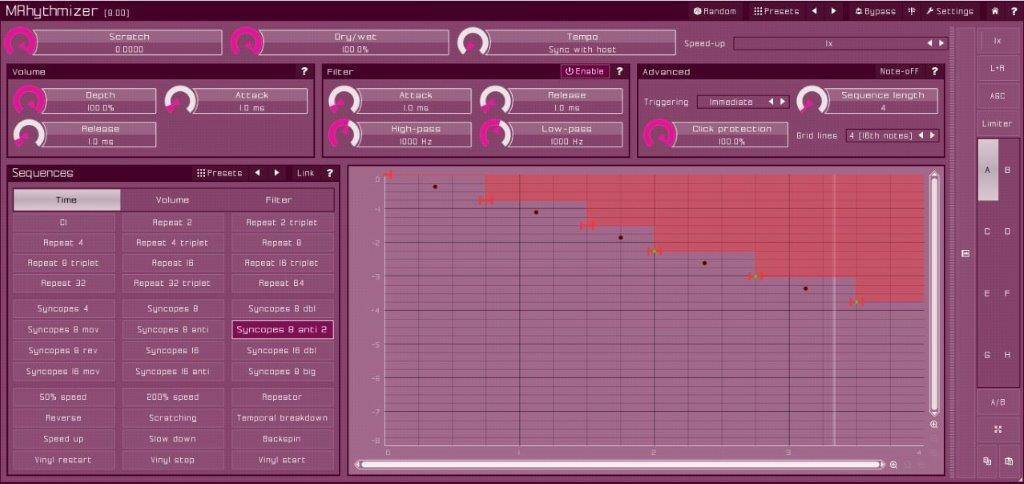The image size is (1024, 484).
Task: Step Grid lines to previous option
Action: [921, 135]
